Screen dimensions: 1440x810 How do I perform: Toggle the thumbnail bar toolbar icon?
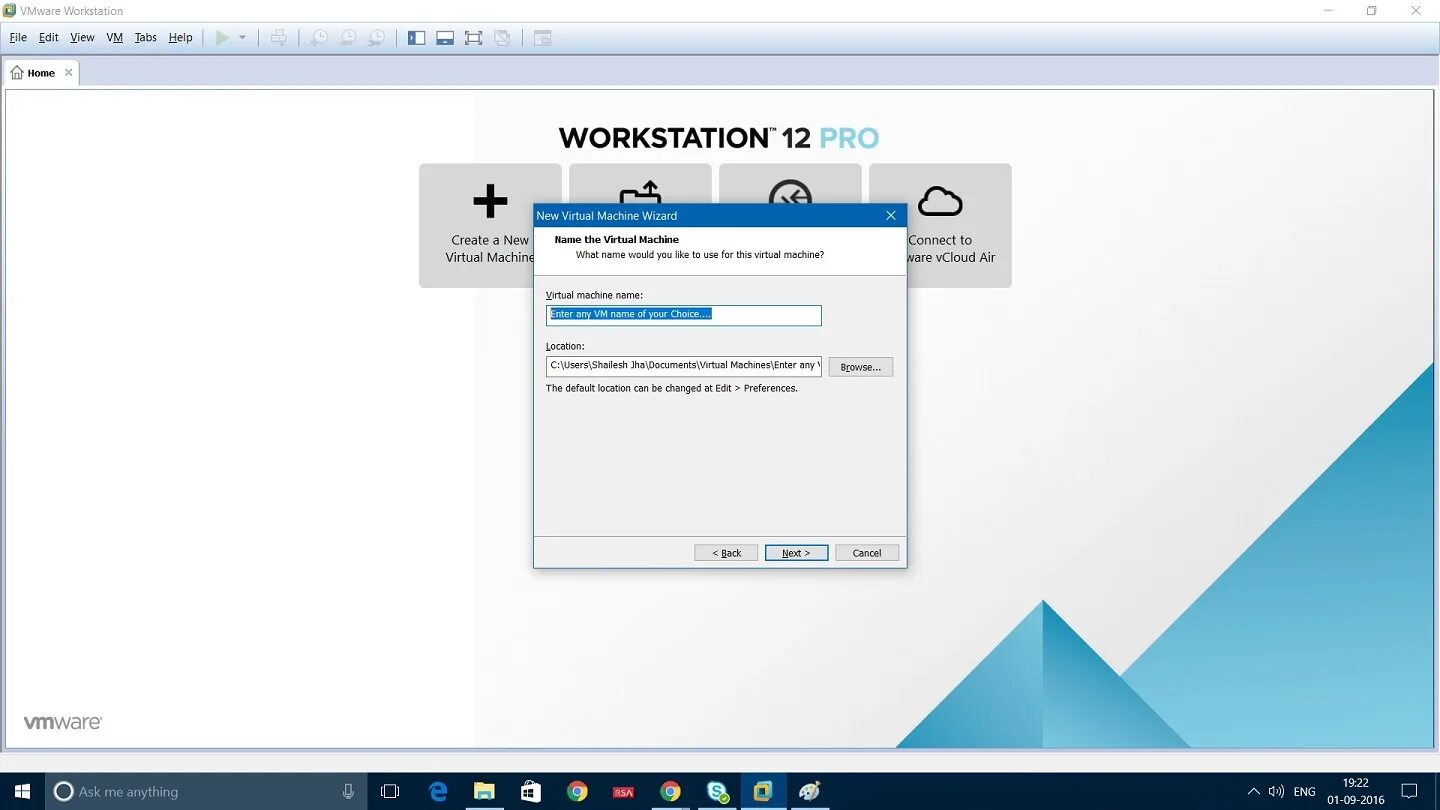click(445, 38)
